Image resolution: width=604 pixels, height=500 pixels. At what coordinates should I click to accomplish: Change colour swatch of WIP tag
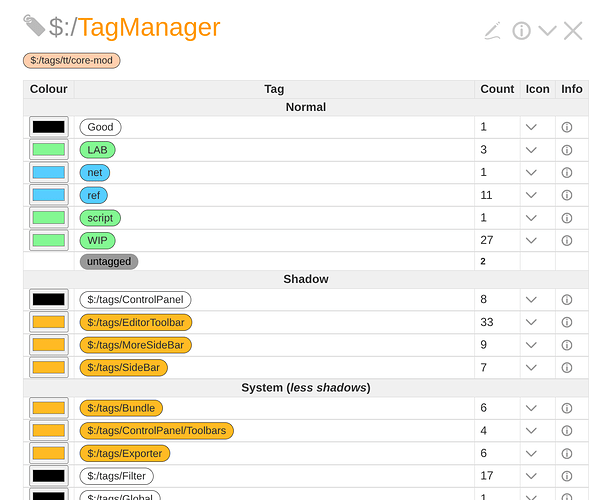click(49, 240)
